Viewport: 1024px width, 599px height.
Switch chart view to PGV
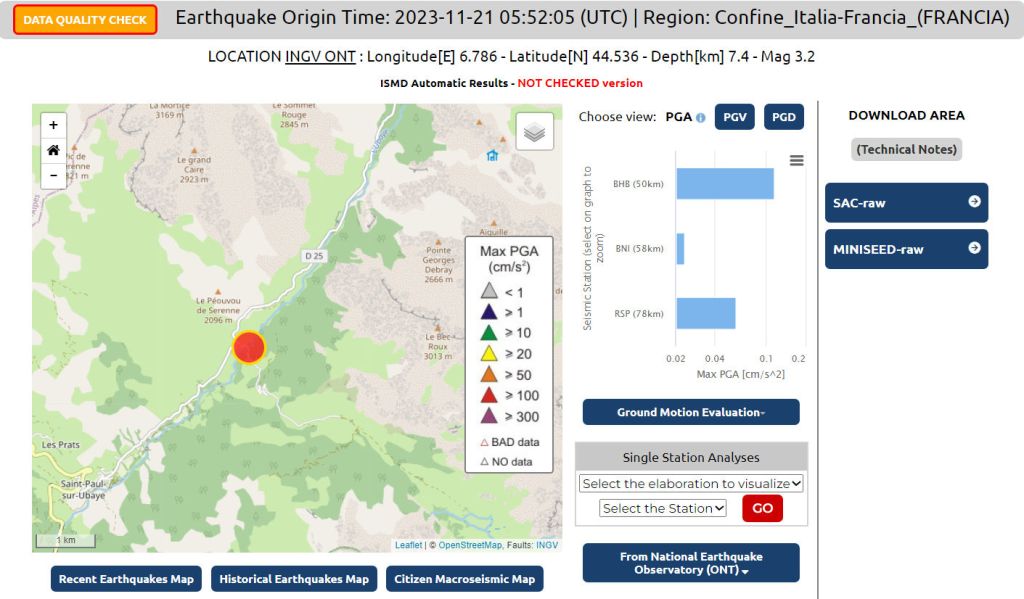click(x=735, y=117)
